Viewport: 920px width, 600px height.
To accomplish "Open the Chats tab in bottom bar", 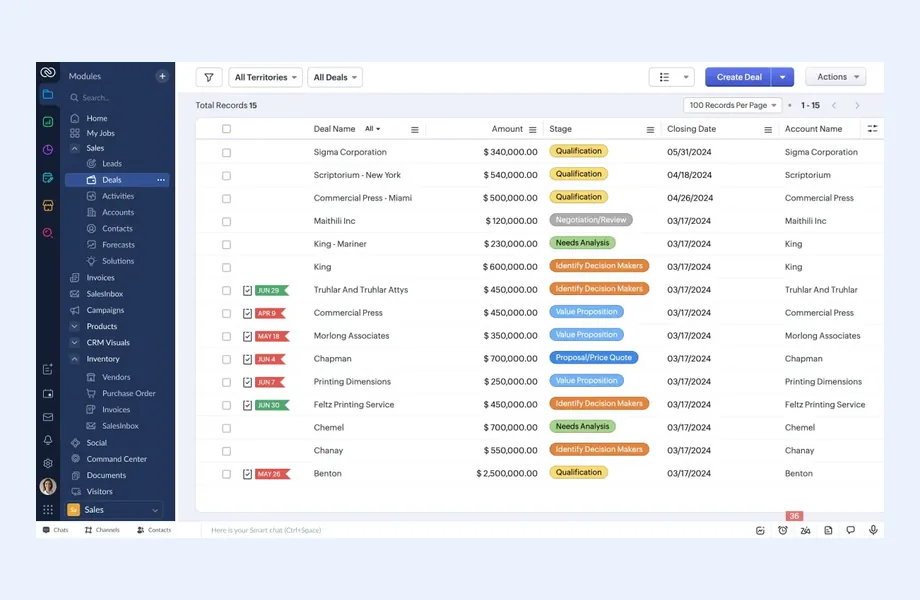I will click(56, 530).
